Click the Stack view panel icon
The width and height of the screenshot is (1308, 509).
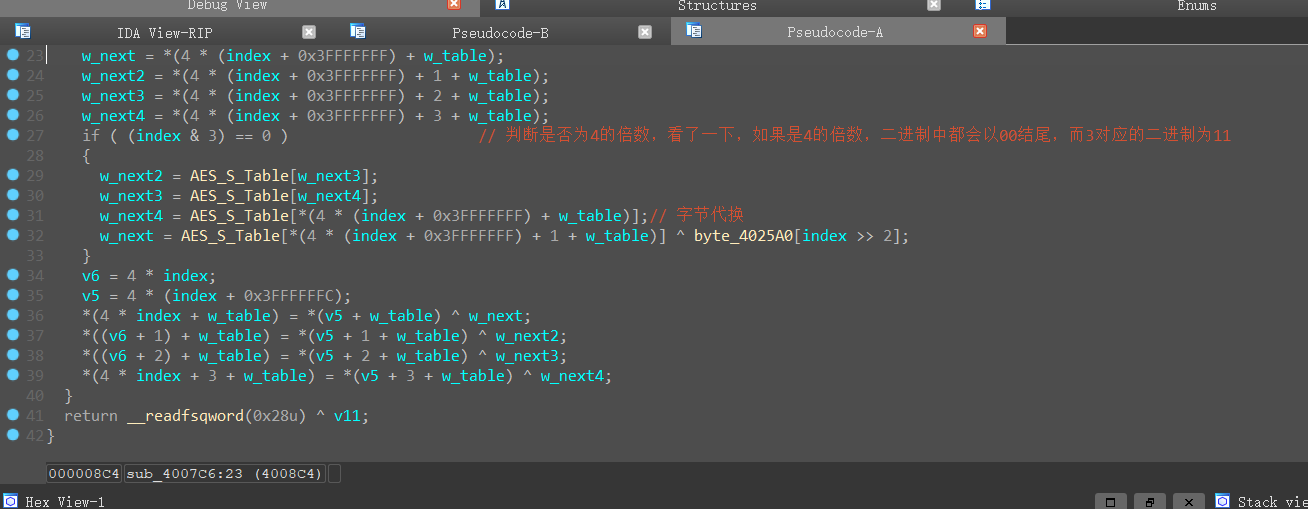pos(1222,501)
